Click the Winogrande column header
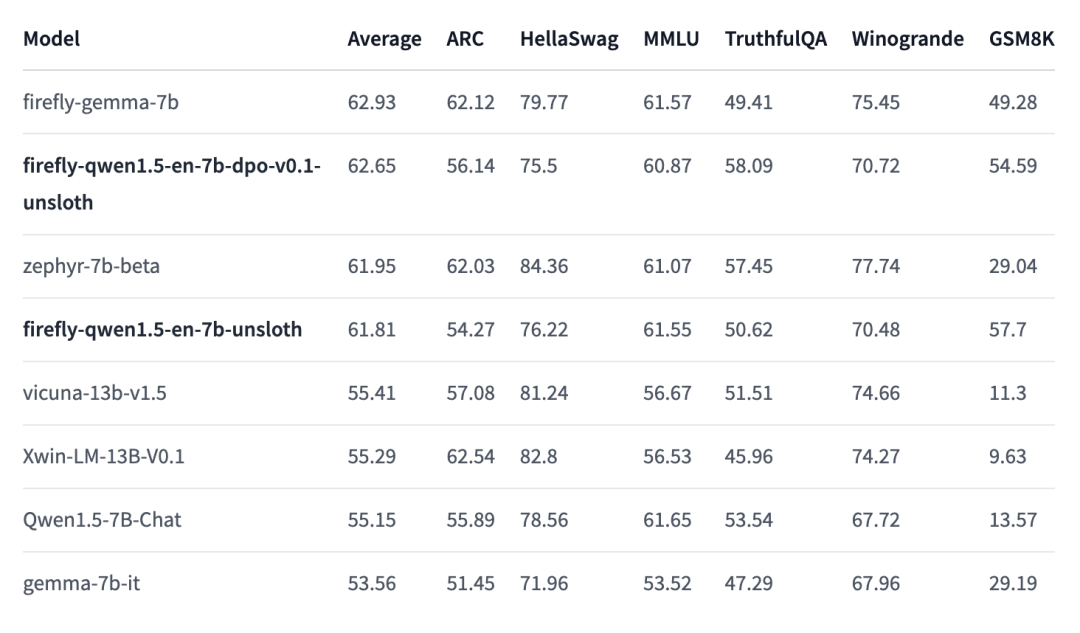This screenshot has height=633, width=1080. pyautogui.click(x=907, y=40)
